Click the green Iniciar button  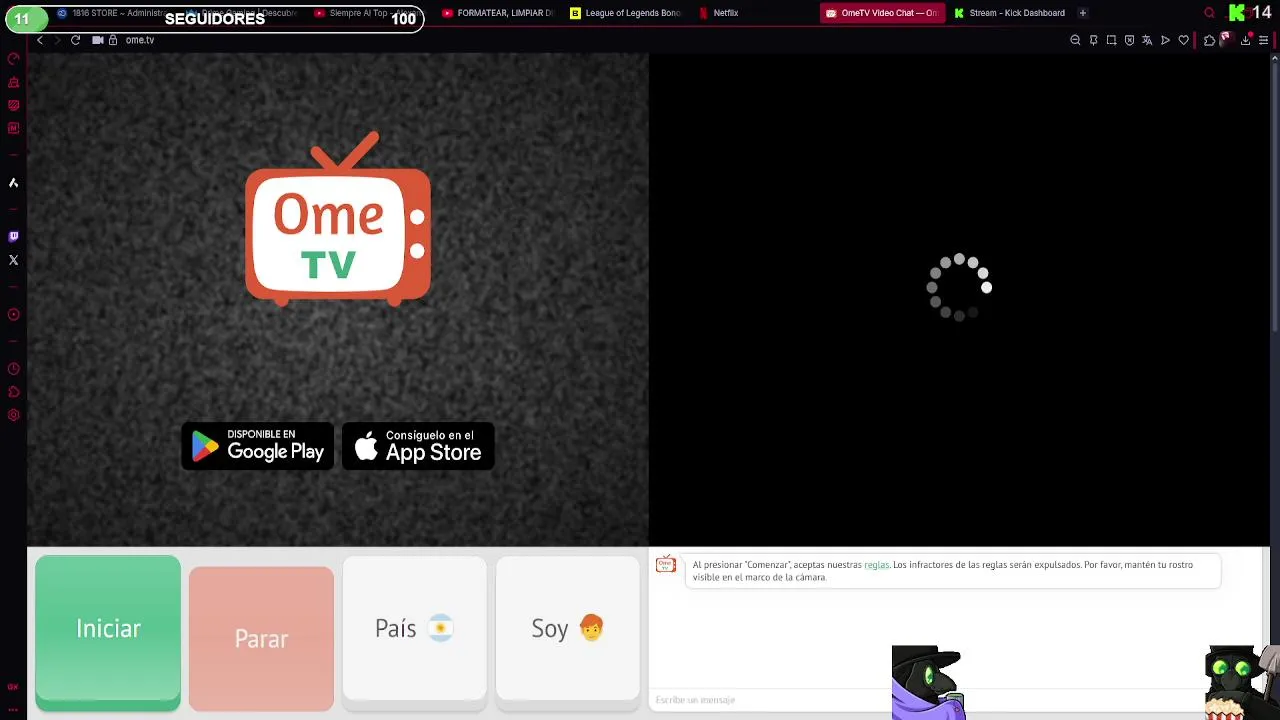(108, 633)
